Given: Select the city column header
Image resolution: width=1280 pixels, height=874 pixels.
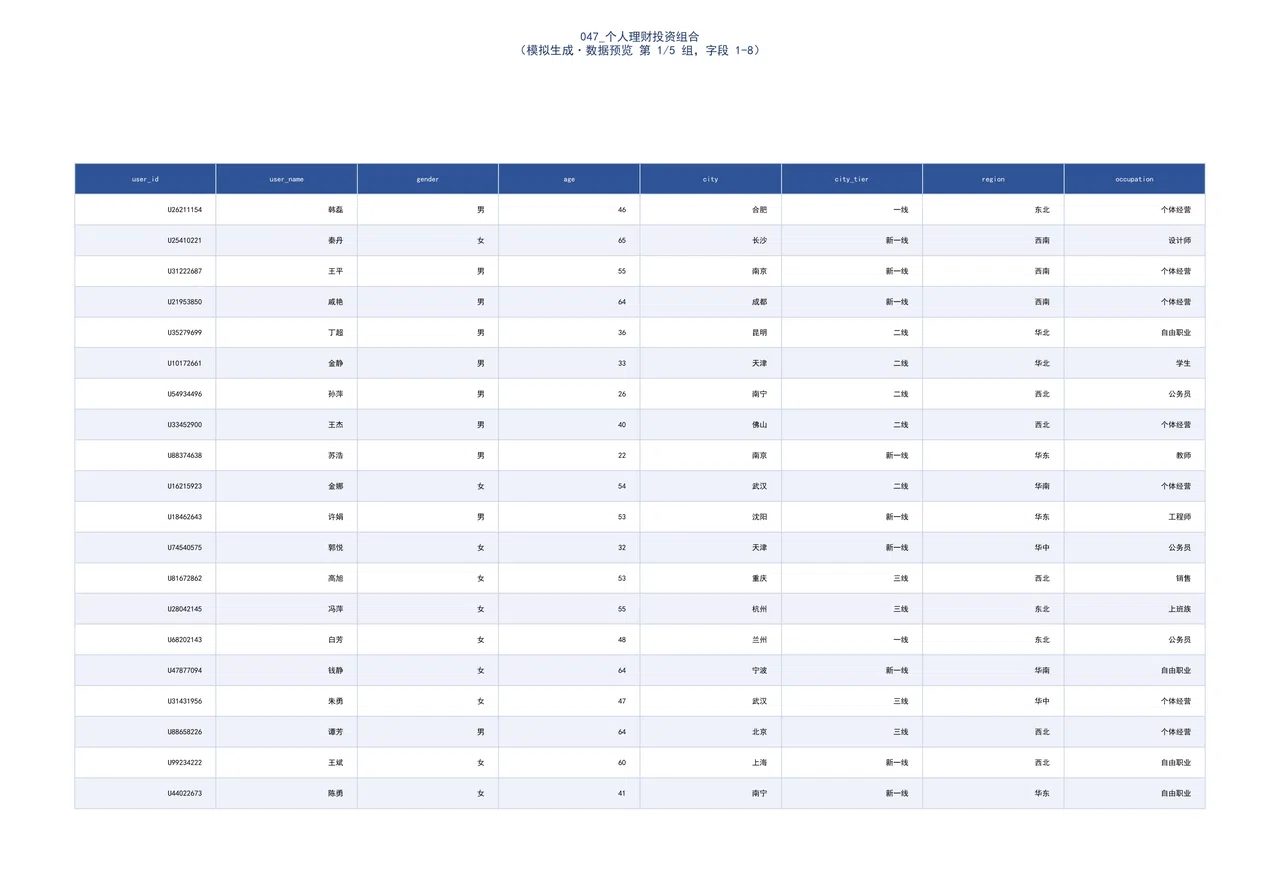Looking at the screenshot, I should (711, 179).
